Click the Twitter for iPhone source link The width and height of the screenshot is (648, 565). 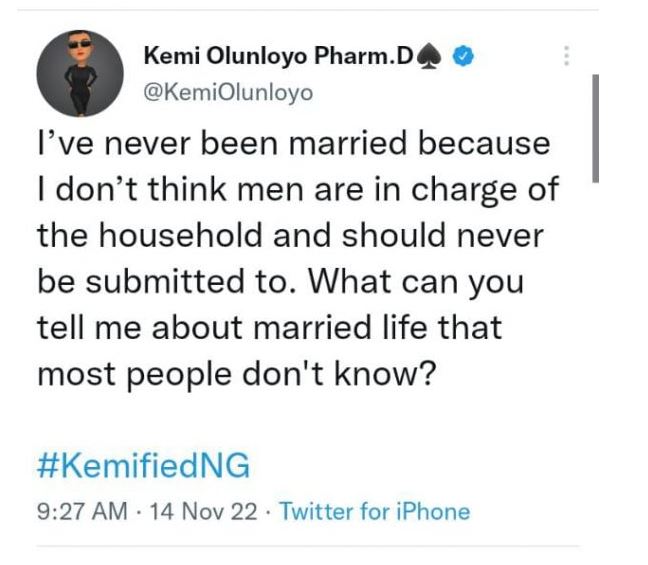point(374,512)
